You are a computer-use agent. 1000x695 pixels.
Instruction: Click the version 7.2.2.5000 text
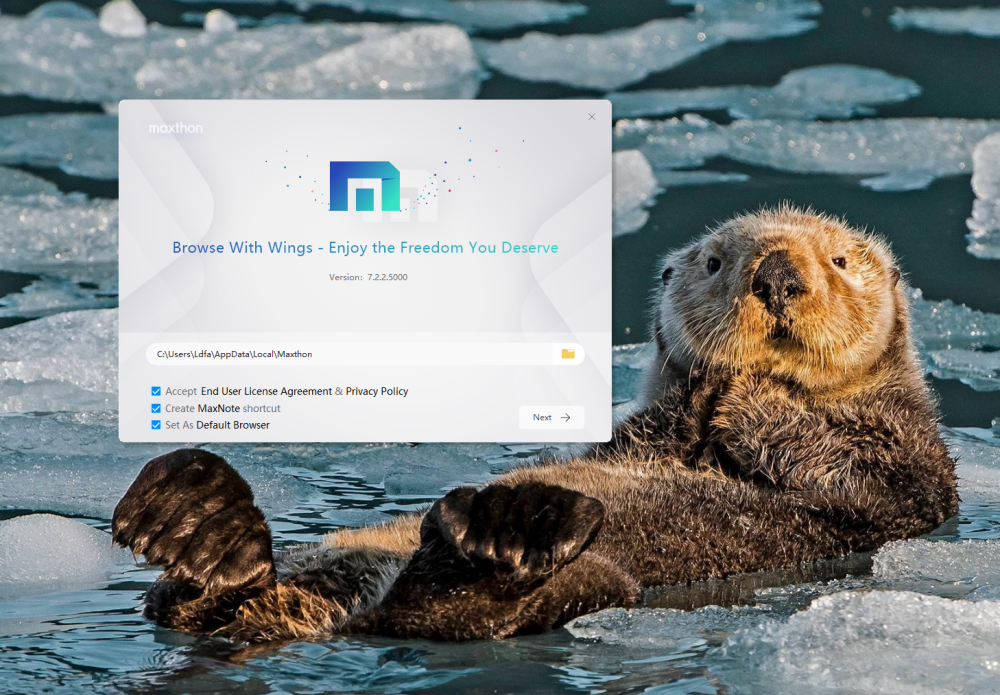[367, 277]
